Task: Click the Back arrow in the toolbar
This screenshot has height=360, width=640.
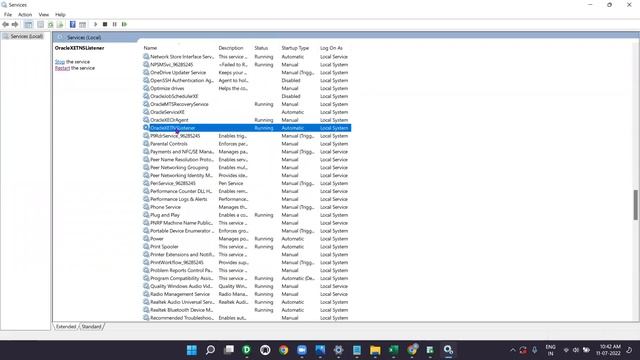Action: tap(5, 24)
